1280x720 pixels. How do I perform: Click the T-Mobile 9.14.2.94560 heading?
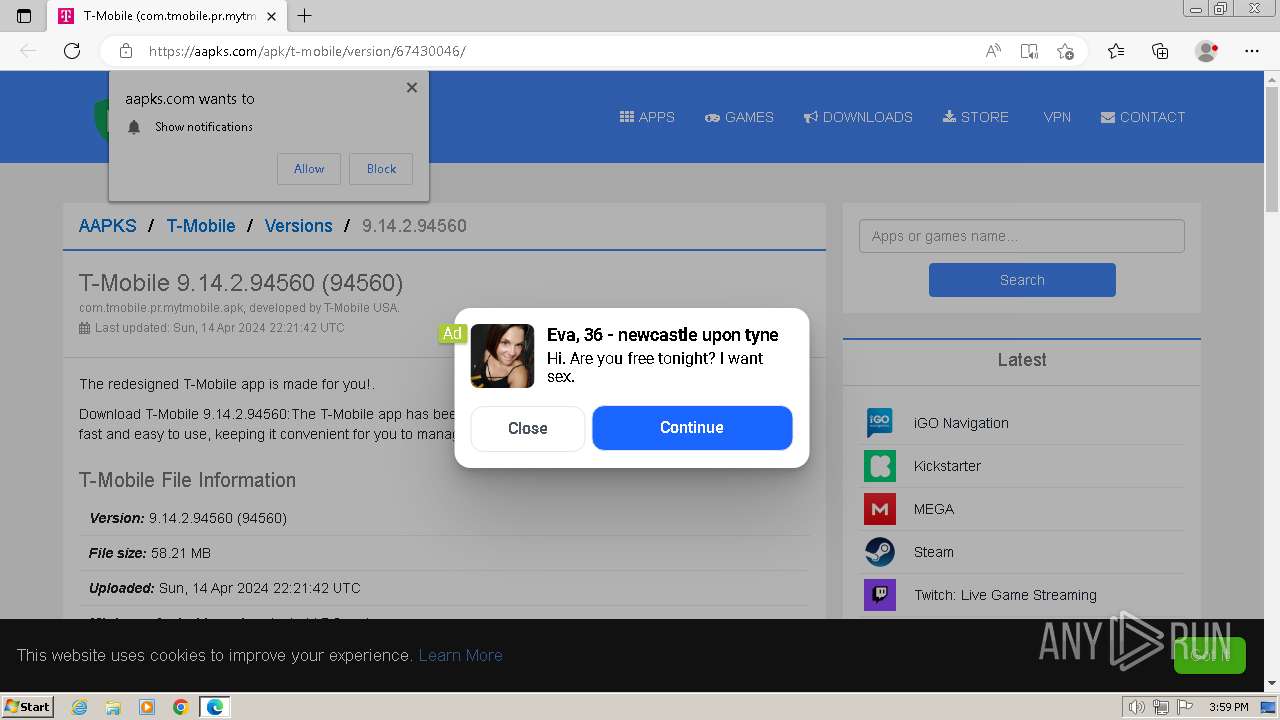[241, 283]
